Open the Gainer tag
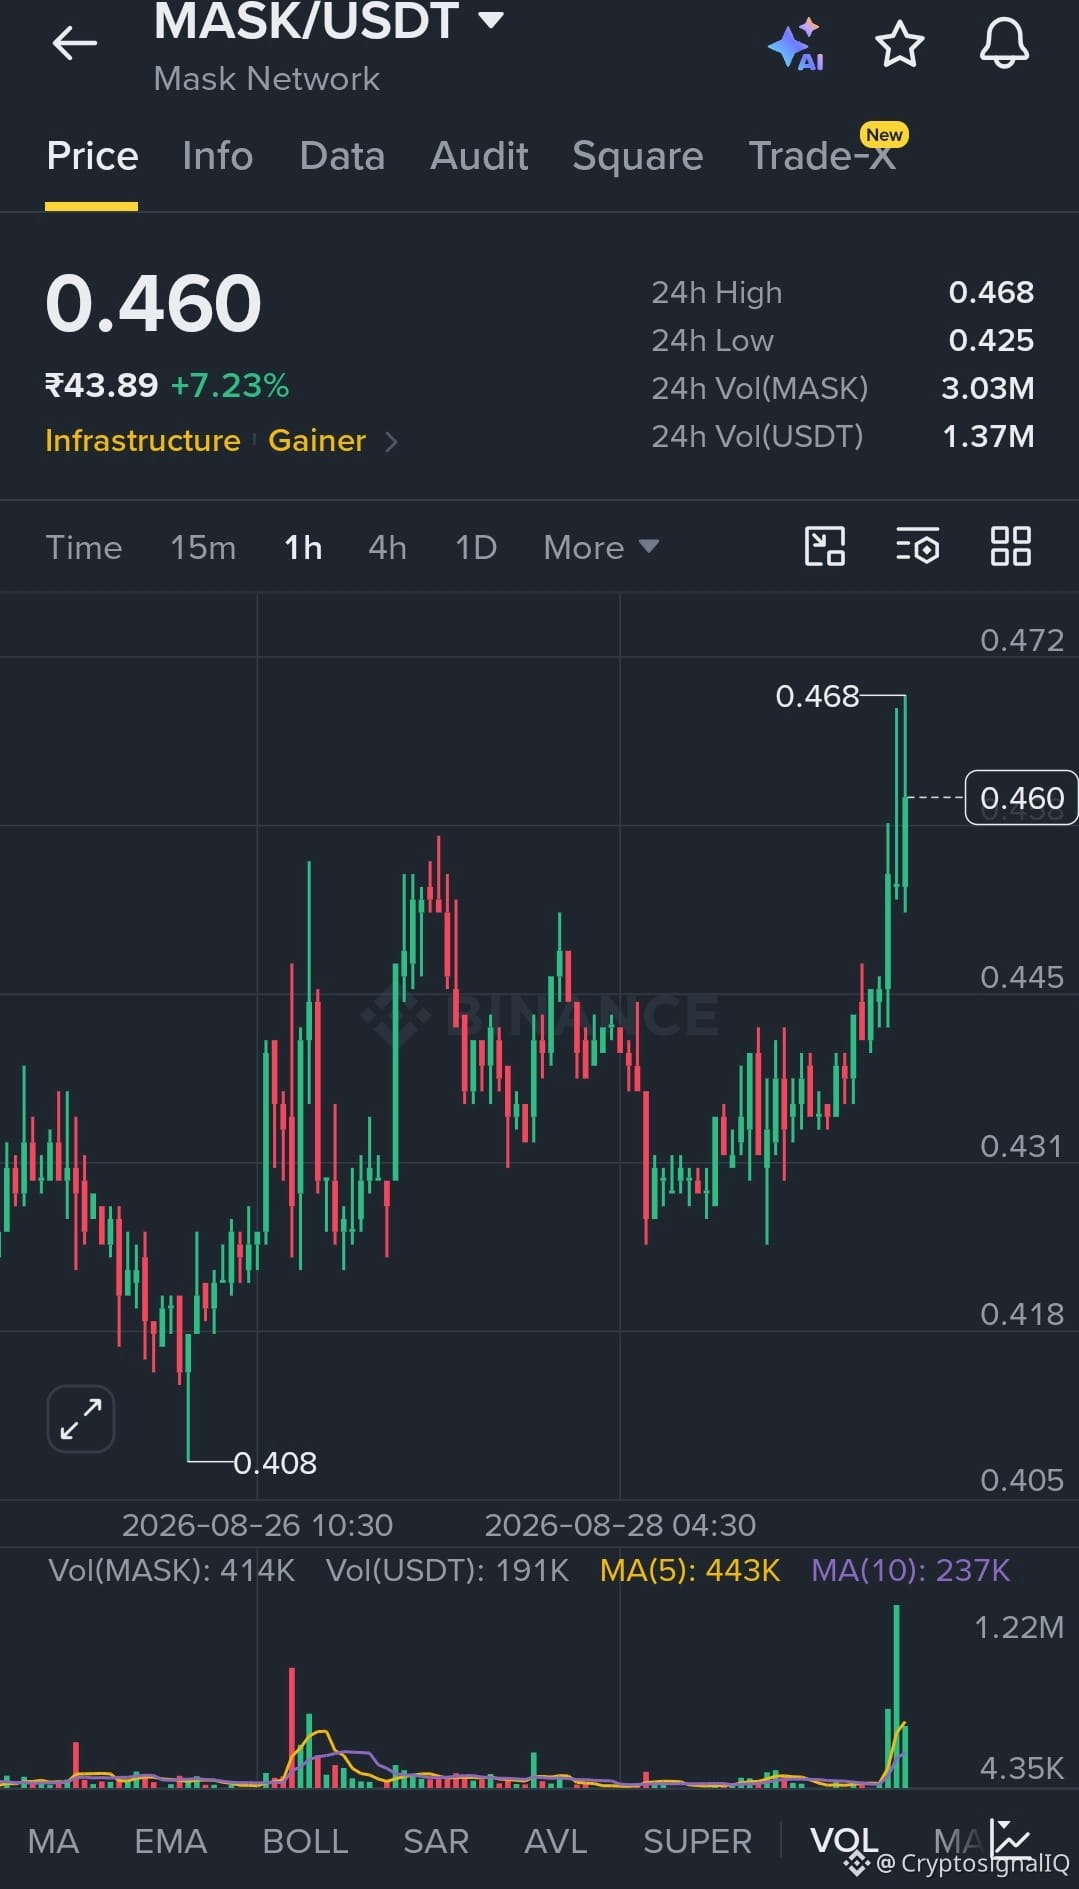This screenshot has height=1889, width=1079. coord(317,441)
